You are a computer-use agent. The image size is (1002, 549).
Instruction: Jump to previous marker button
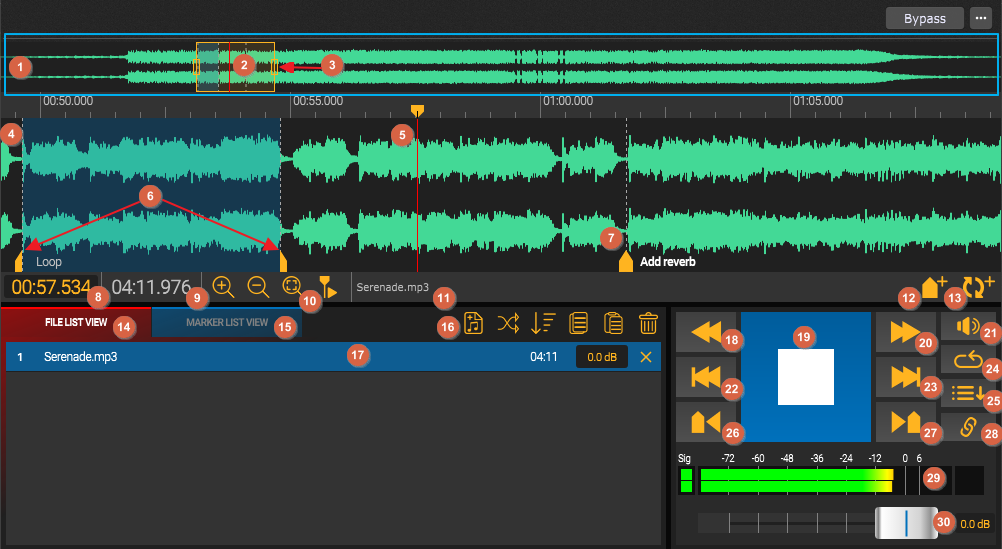coord(706,422)
